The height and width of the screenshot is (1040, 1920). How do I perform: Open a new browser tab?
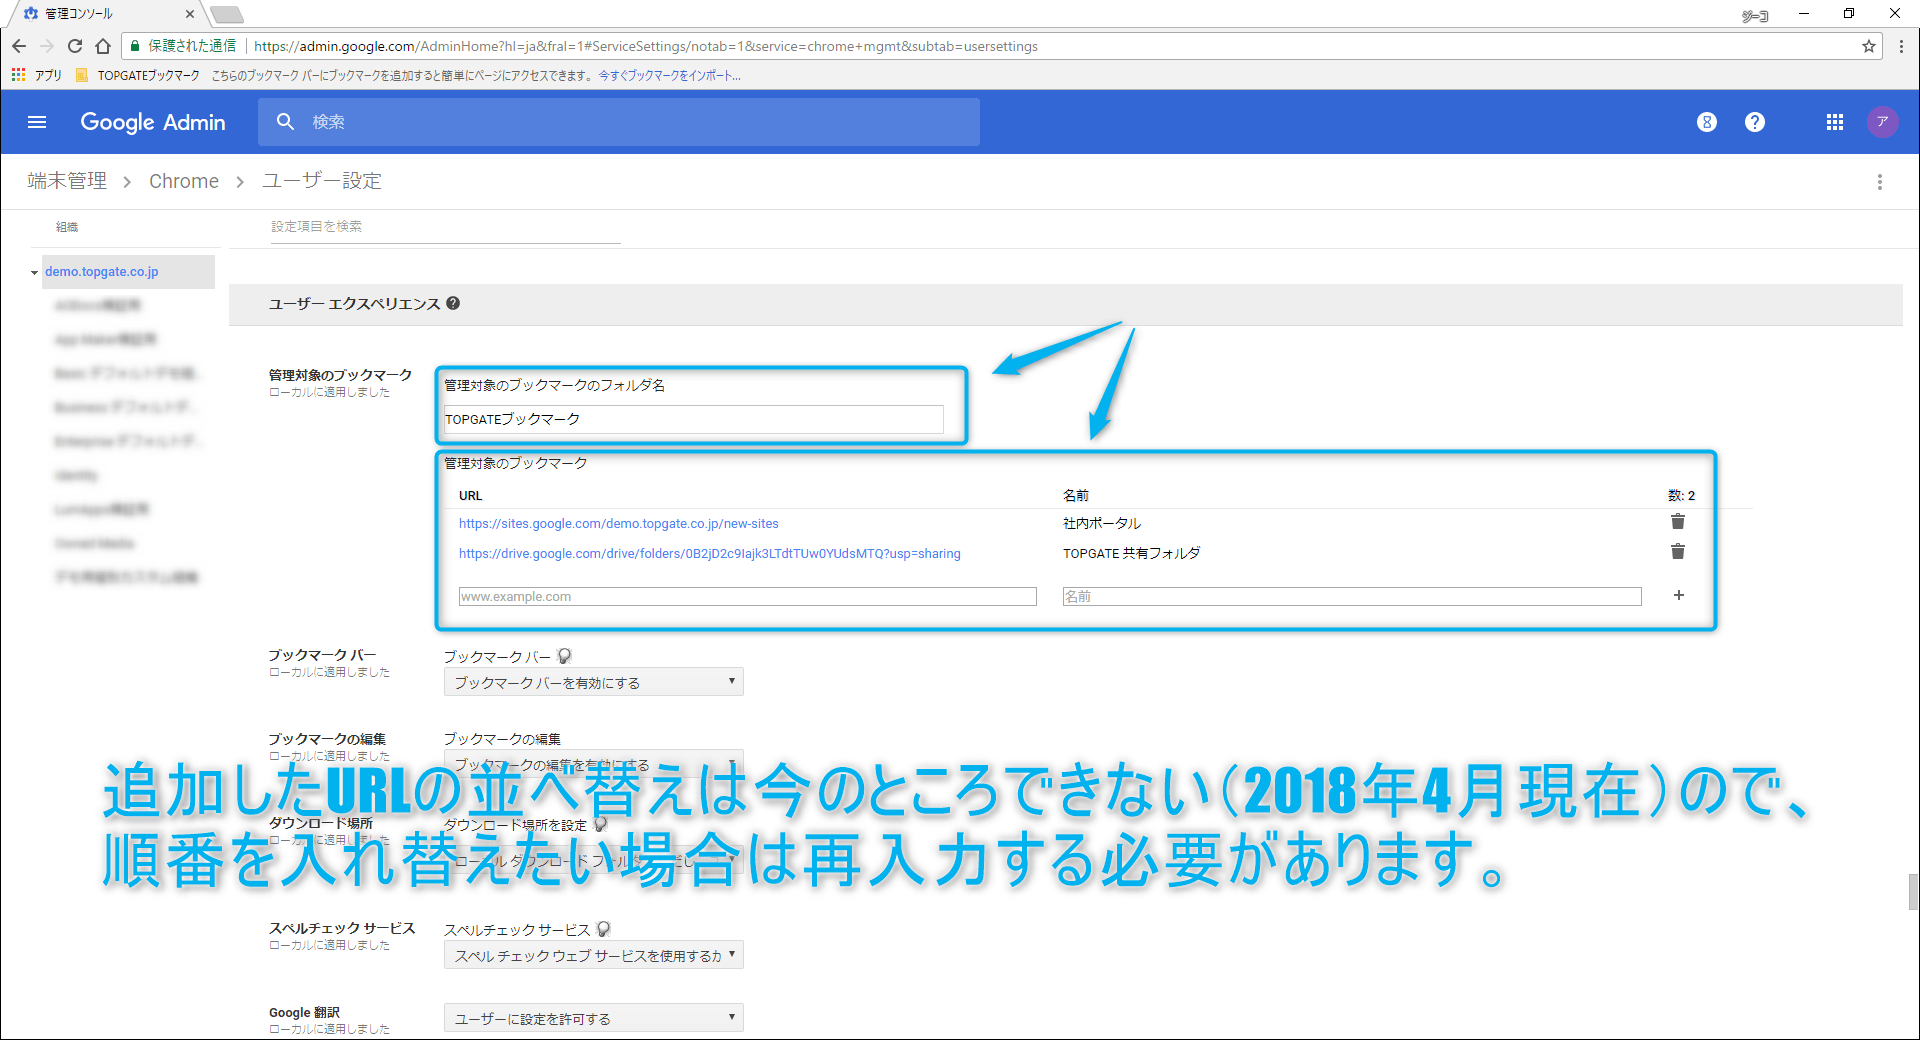pyautogui.click(x=227, y=14)
